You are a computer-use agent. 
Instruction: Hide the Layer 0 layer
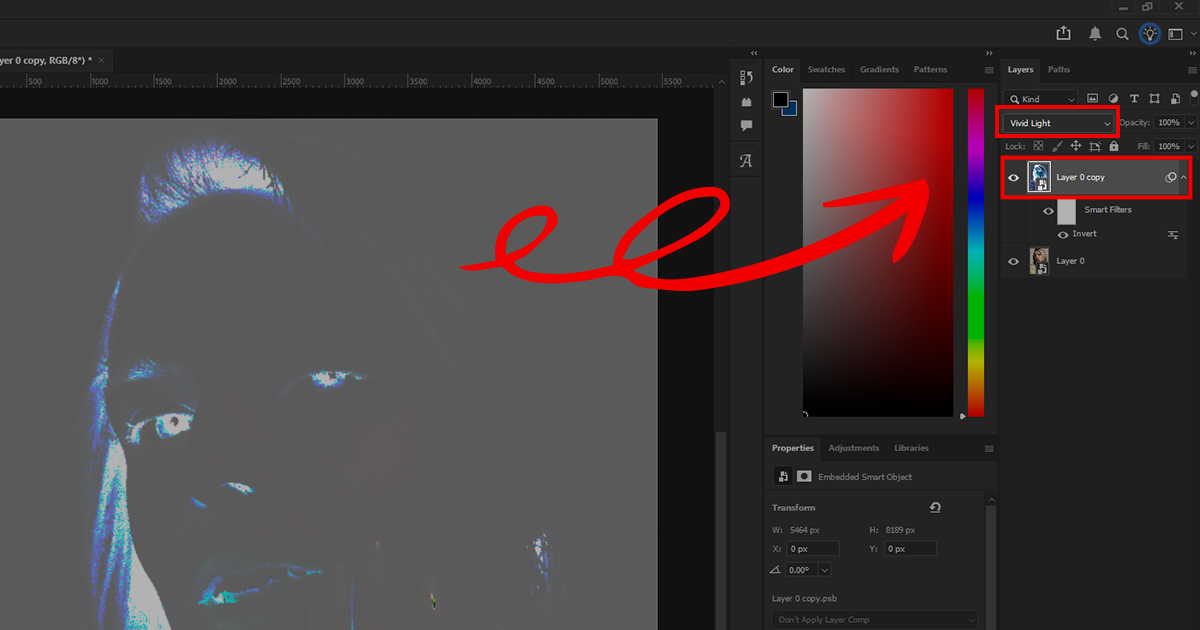point(1013,261)
